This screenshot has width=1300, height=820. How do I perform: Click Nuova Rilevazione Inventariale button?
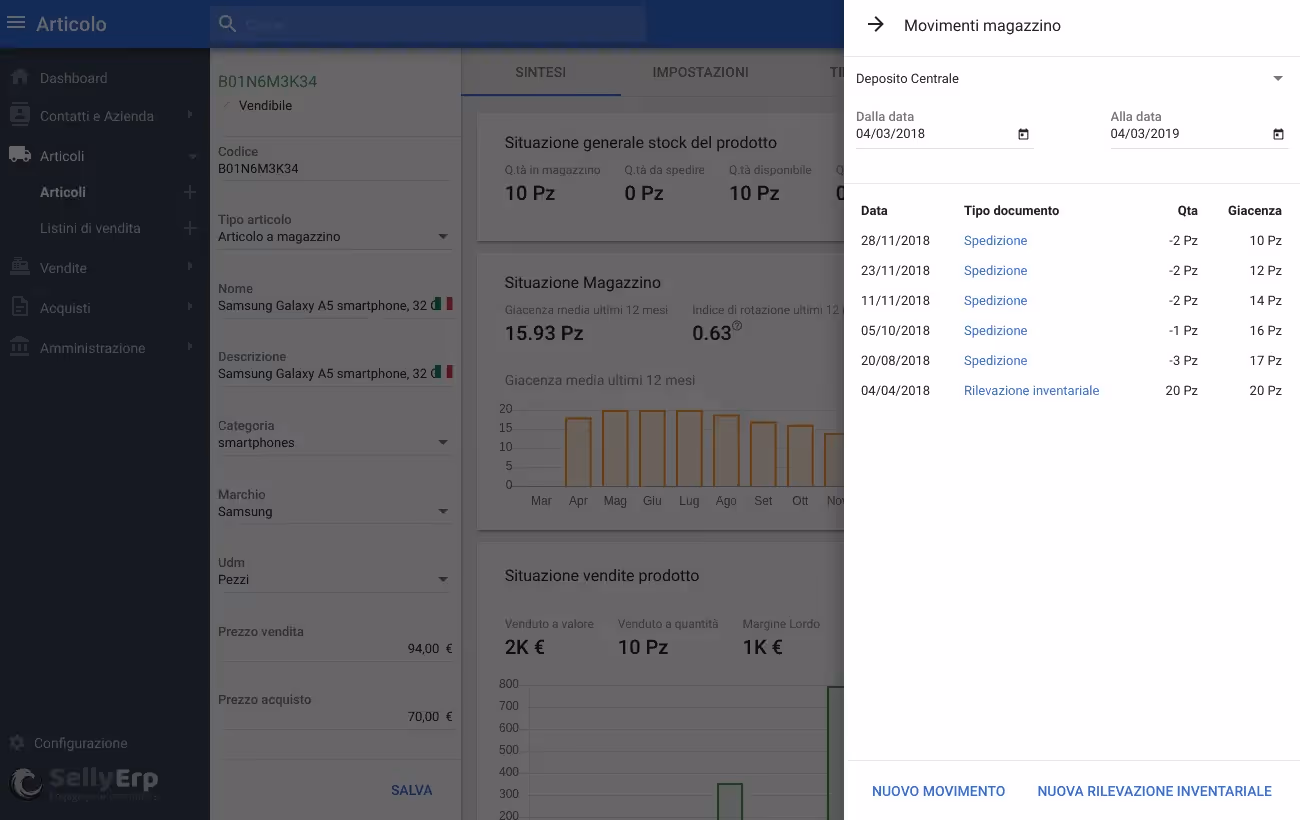(x=1154, y=791)
